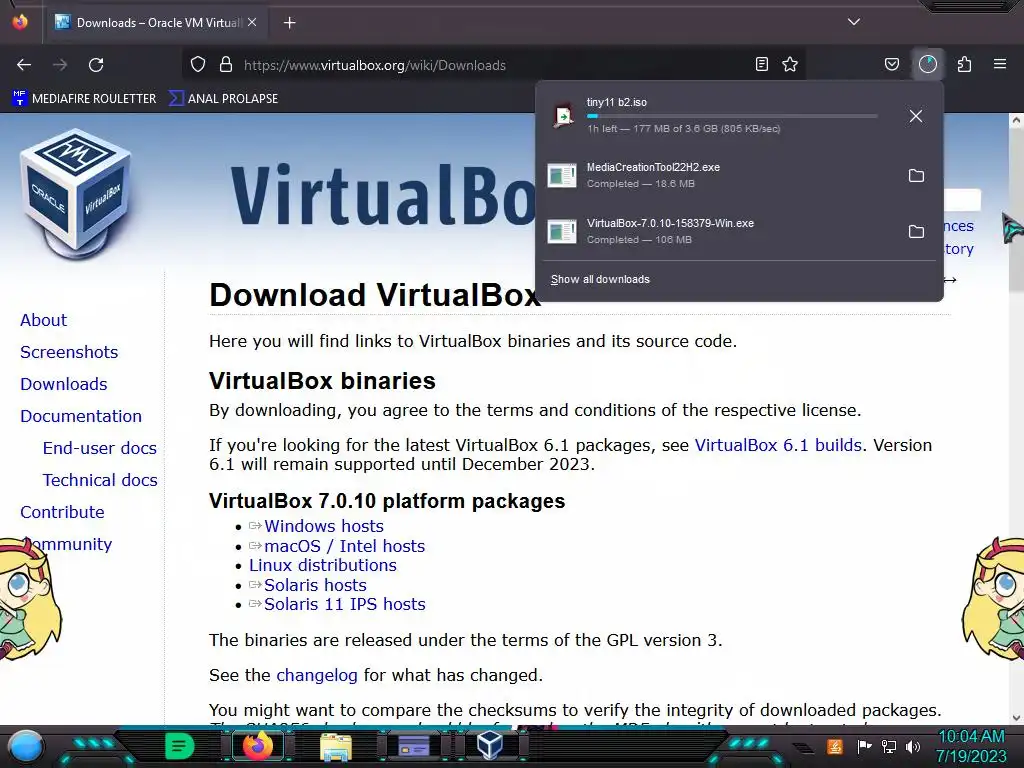Image resolution: width=1024 pixels, height=768 pixels.
Task: Open green notes app in taskbar
Action: point(179,746)
